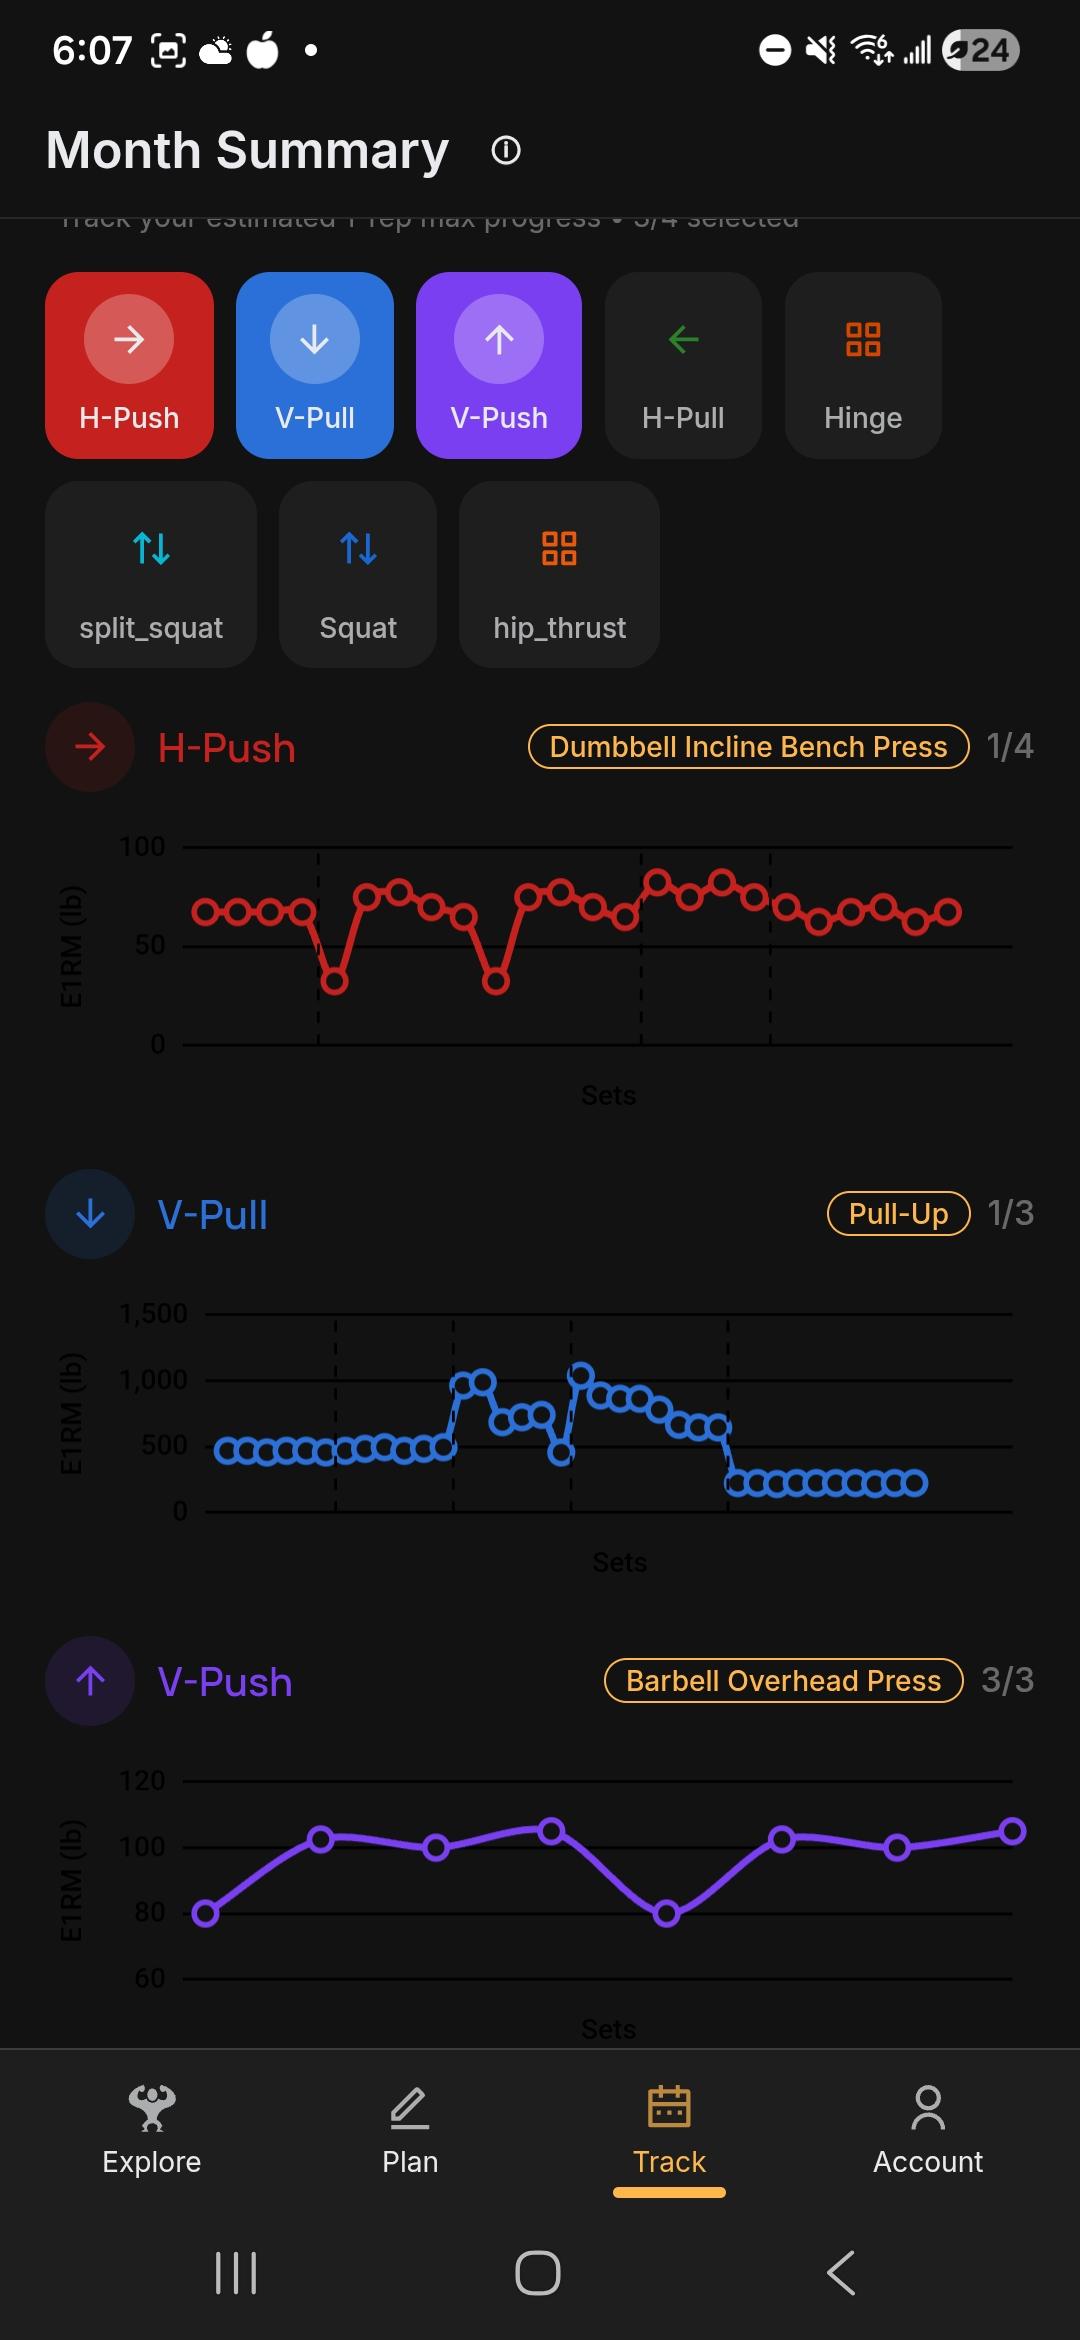Change the Barbell Overhead Press exercise
Screen dimensions: 1080x2340
pyautogui.click(x=783, y=1681)
